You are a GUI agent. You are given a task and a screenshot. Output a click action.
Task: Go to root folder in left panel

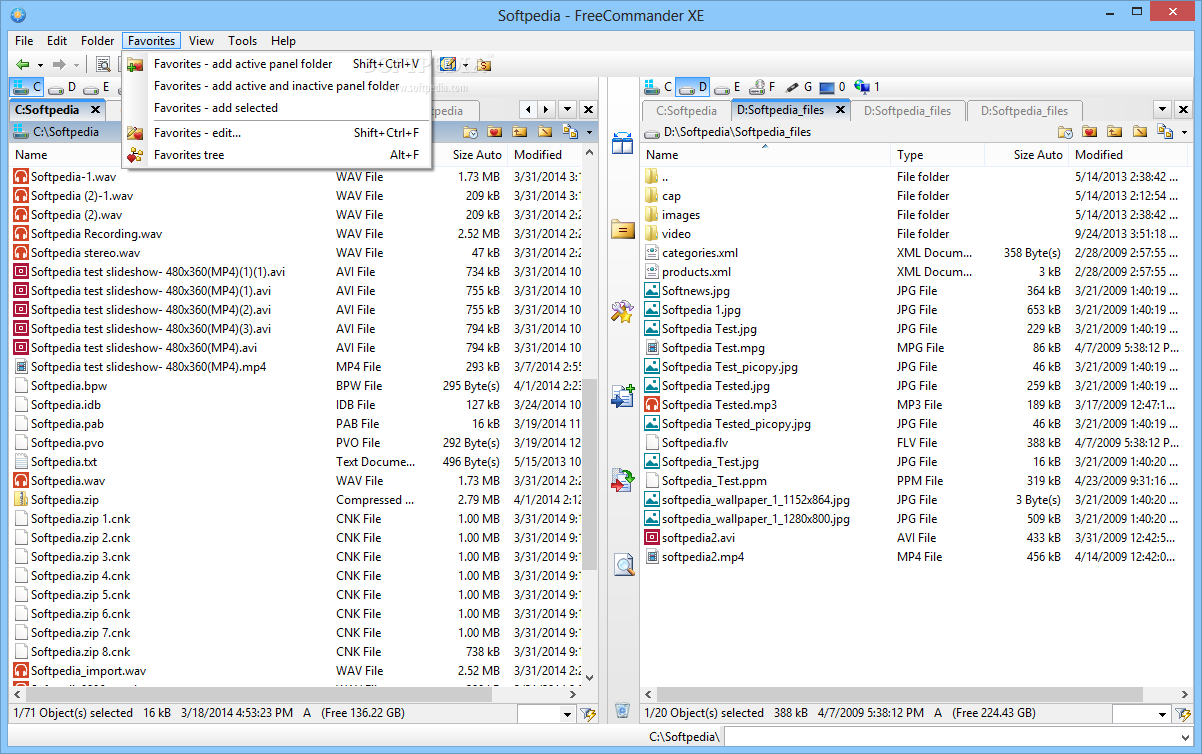click(545, 132)
